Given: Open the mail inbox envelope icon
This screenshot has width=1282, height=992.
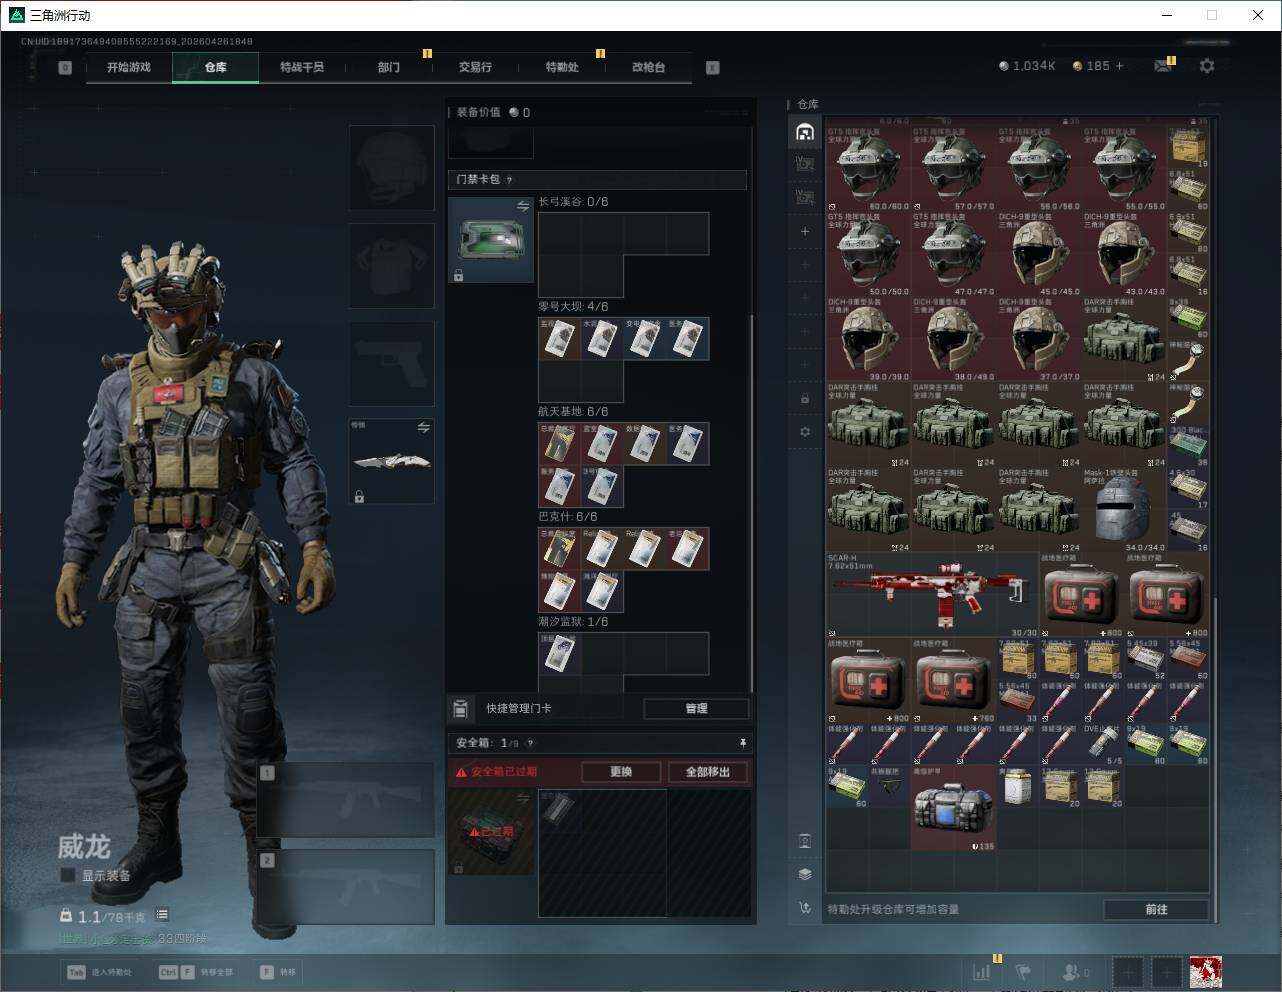Looking at the screenshot, I should (x=1163, y=66).
